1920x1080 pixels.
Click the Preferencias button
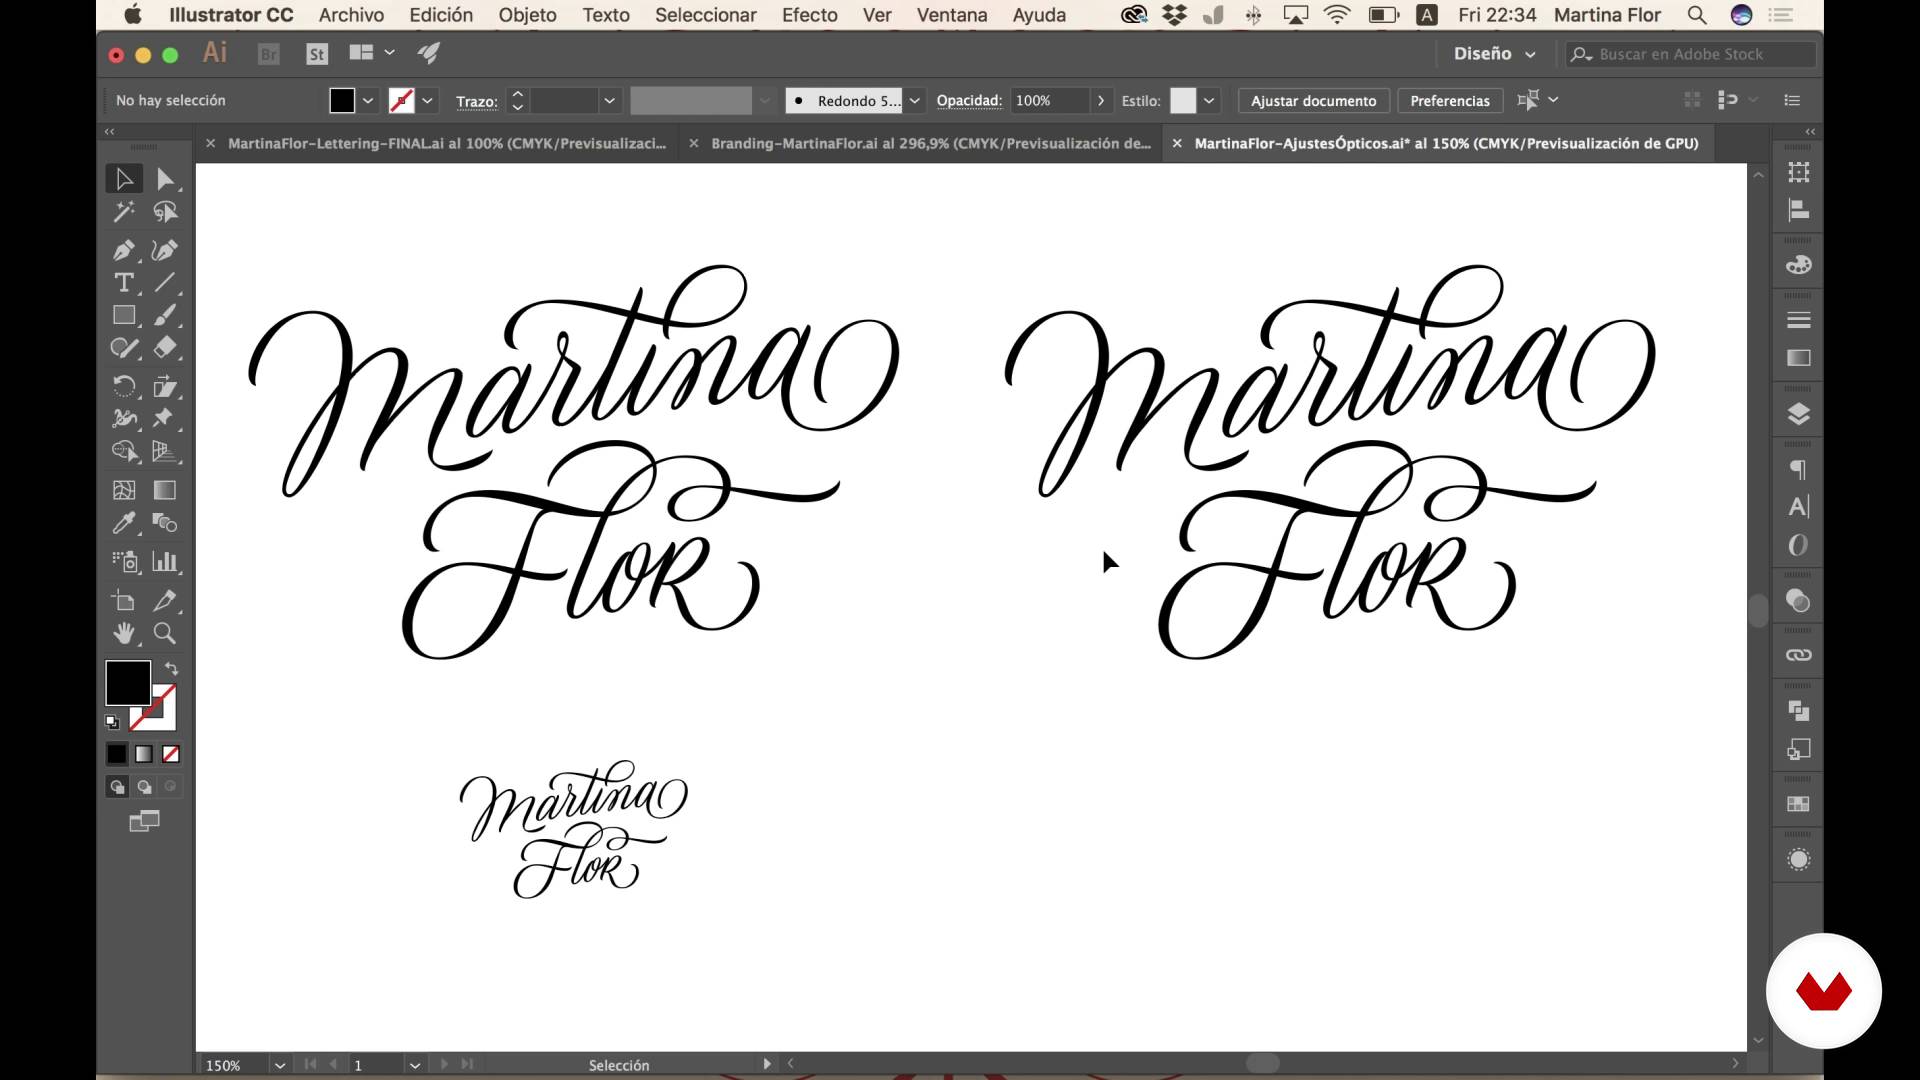[1449, 101]
